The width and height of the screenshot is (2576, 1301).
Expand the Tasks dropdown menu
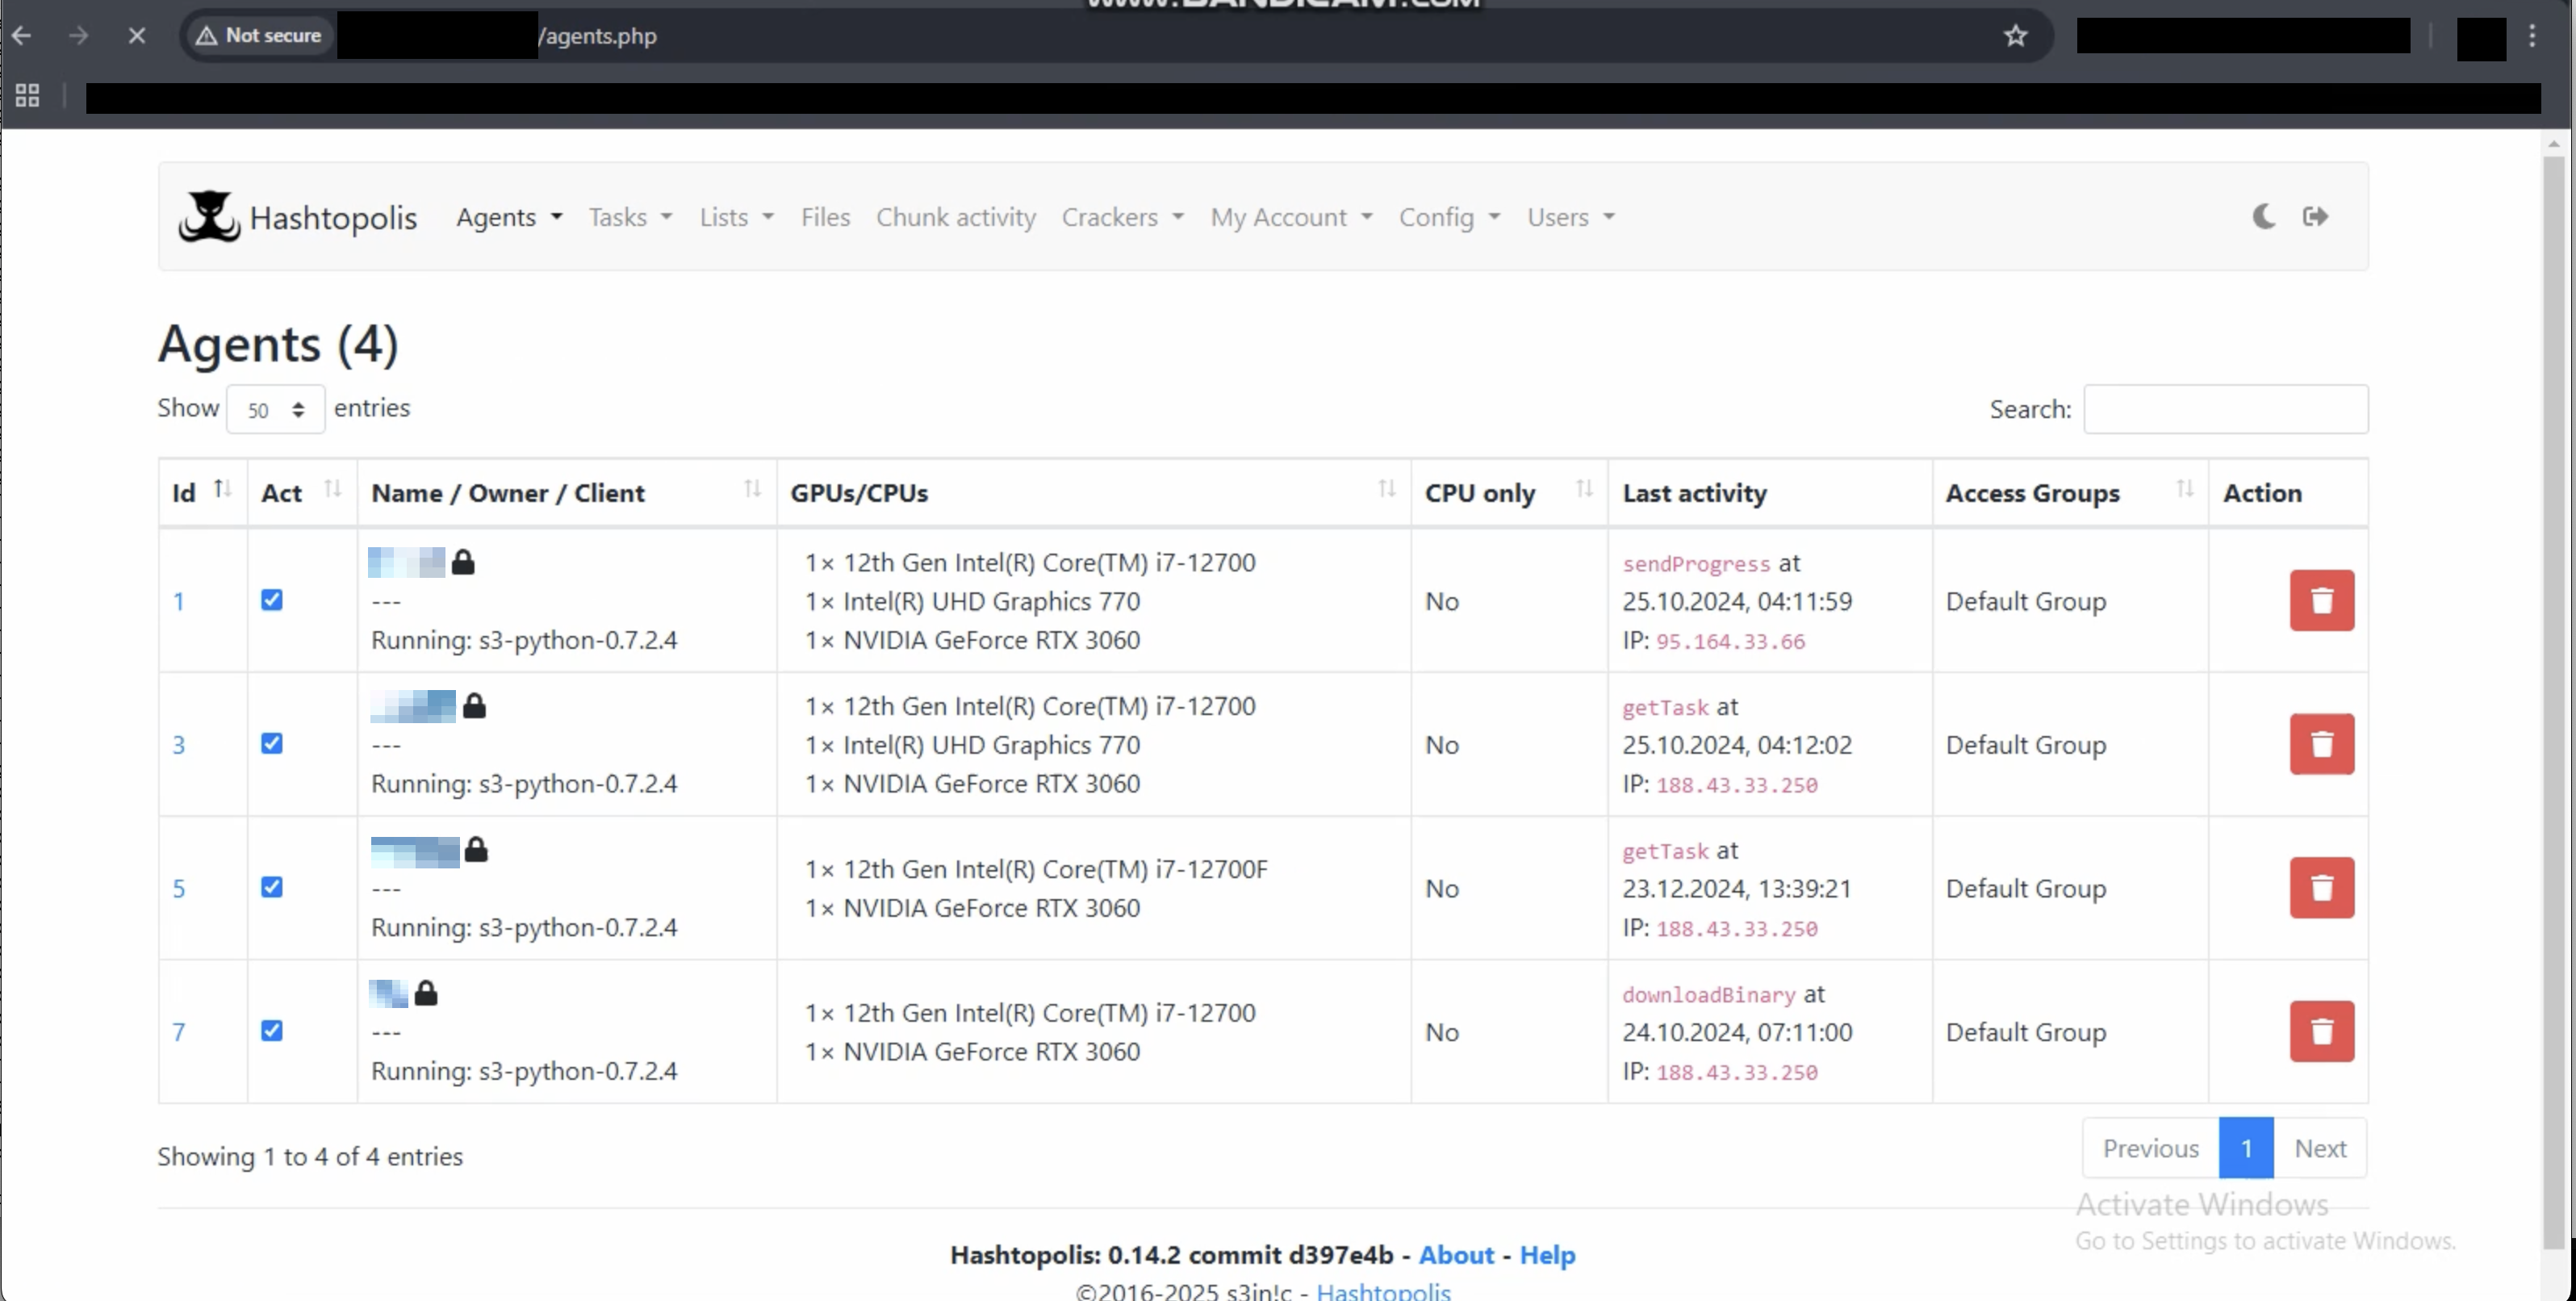point(629,217)
